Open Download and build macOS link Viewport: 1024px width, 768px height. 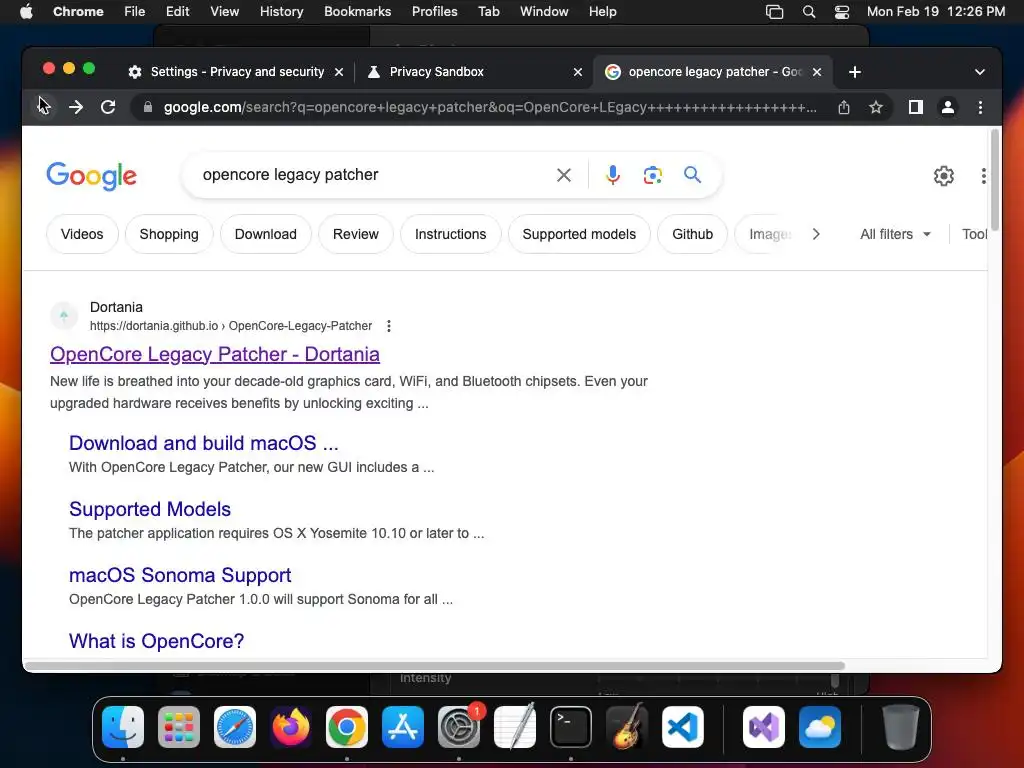click(x=204, y=443)
